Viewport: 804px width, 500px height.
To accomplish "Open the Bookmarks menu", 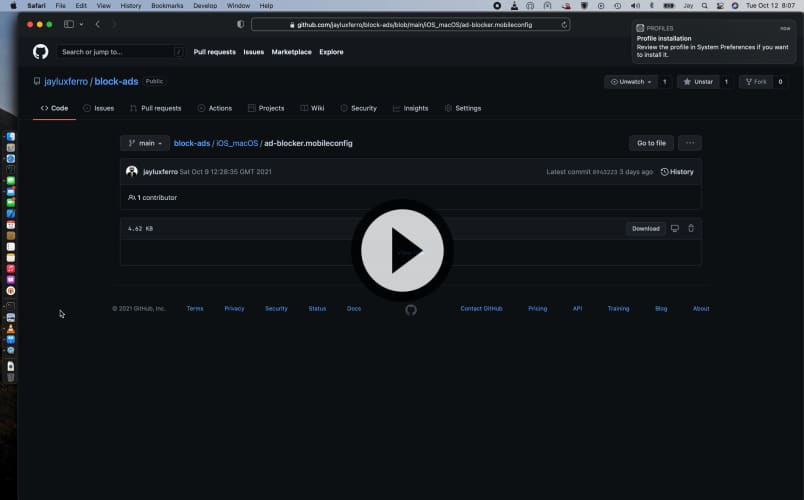I will point(167,6).
